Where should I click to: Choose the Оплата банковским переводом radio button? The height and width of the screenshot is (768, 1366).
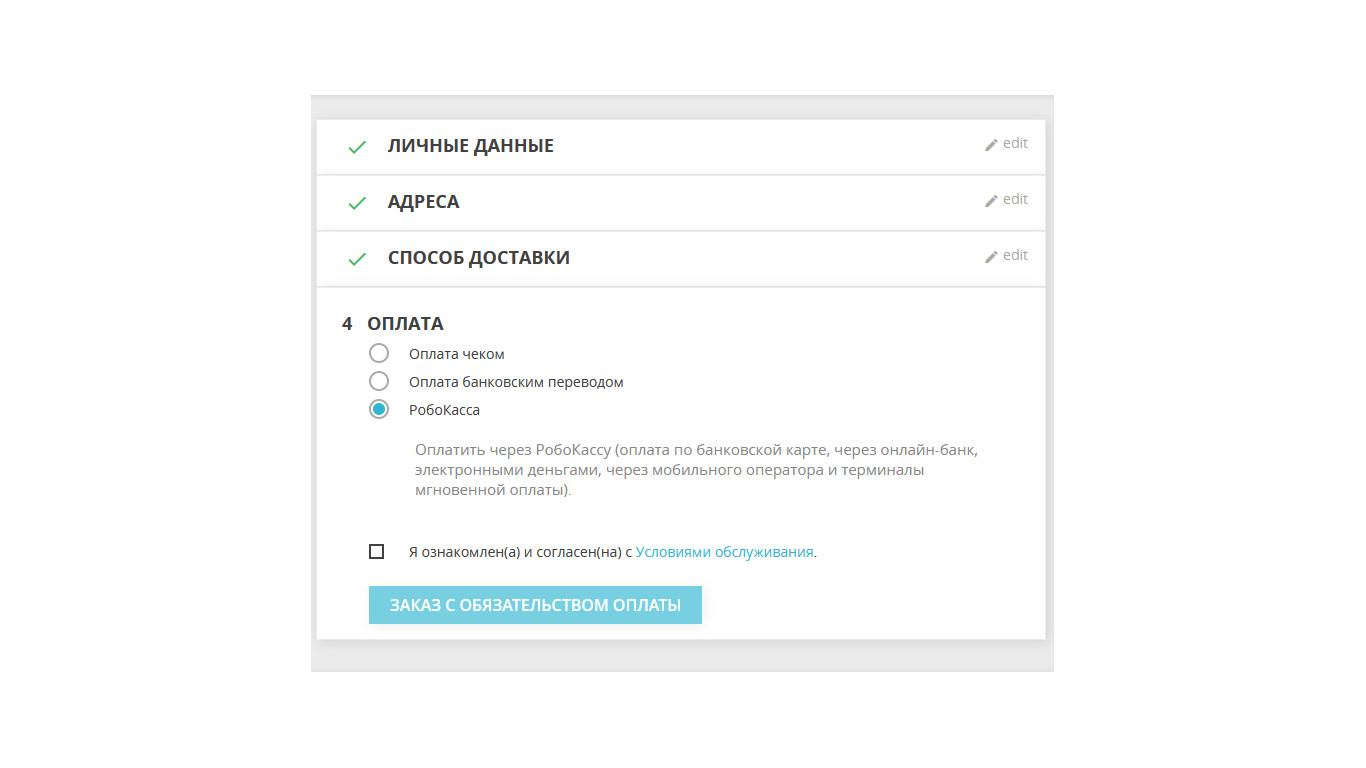(x=379, y=381)
